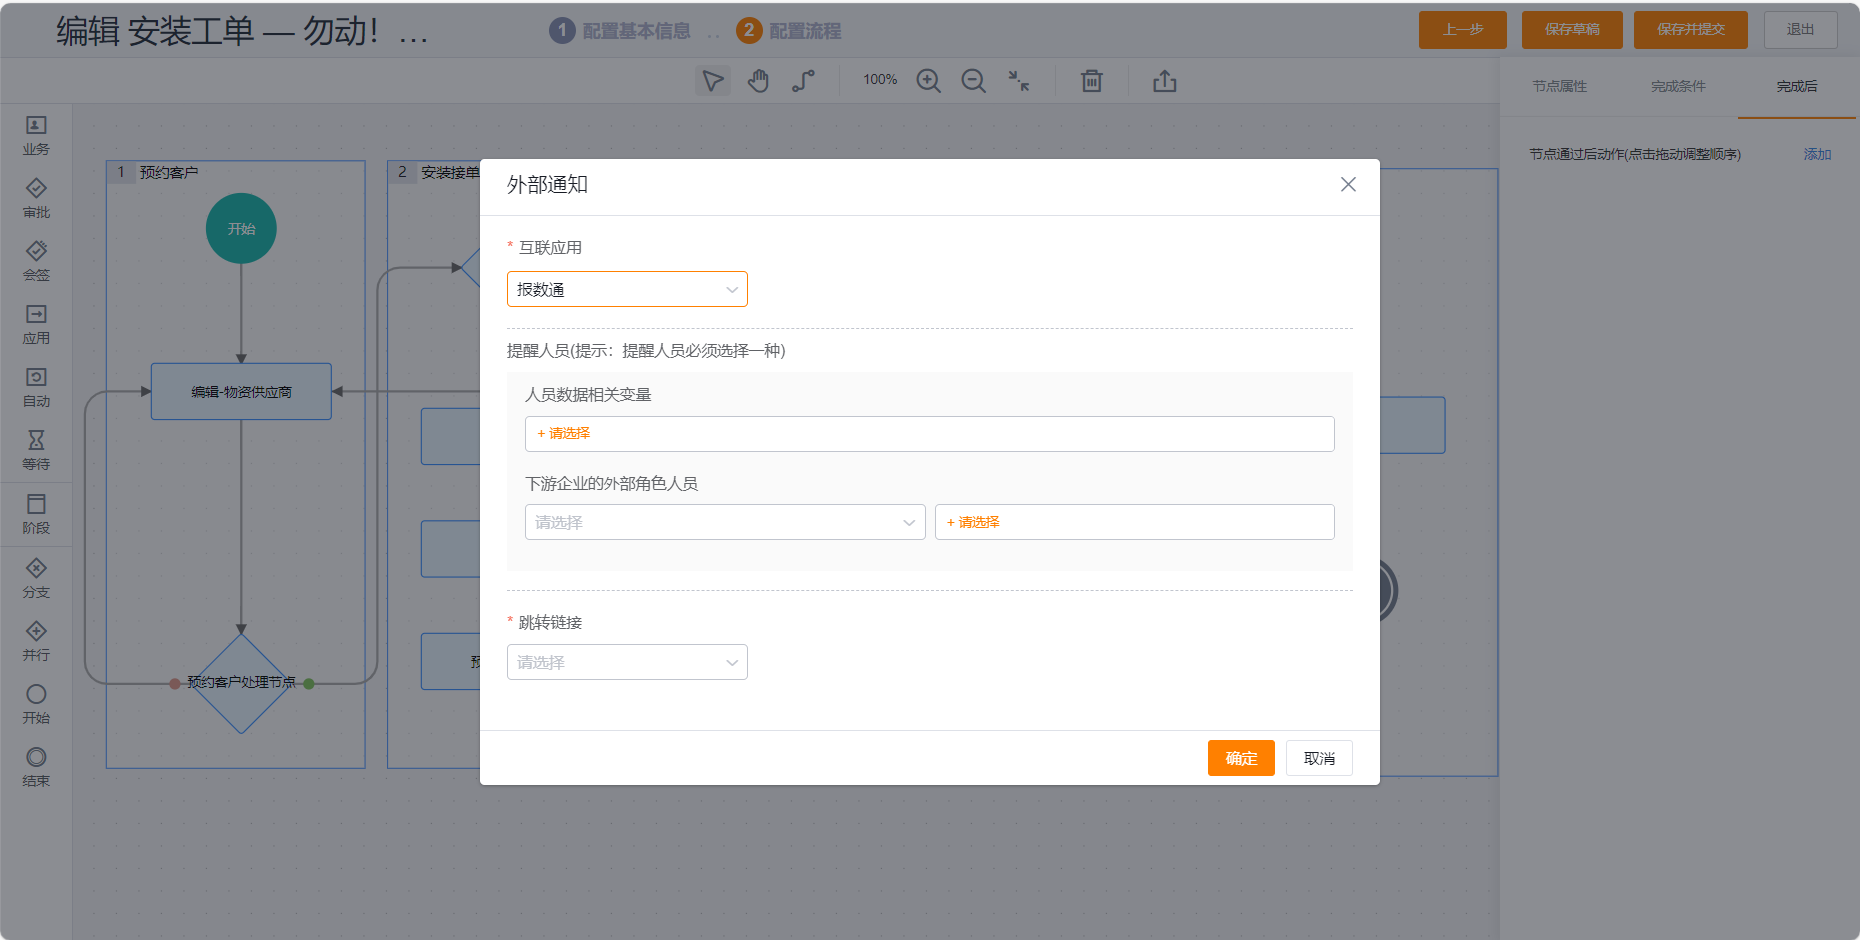Viewport: 1860px width, 940px height.
Task: Add a 并行 gateway from sidebar
Action: click(x=36, y=642)
